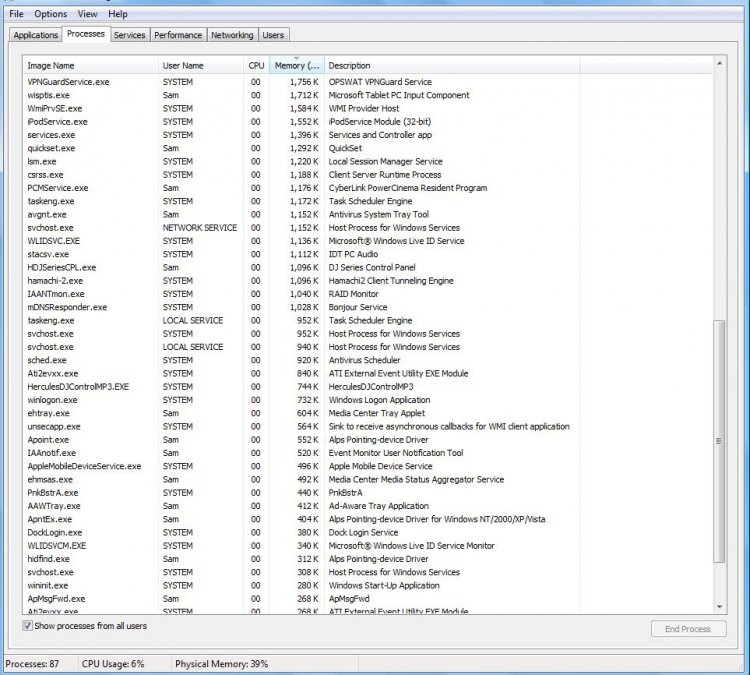The image size is (750, 675).
Task: Click the End Process button
Action: [688, 629]
